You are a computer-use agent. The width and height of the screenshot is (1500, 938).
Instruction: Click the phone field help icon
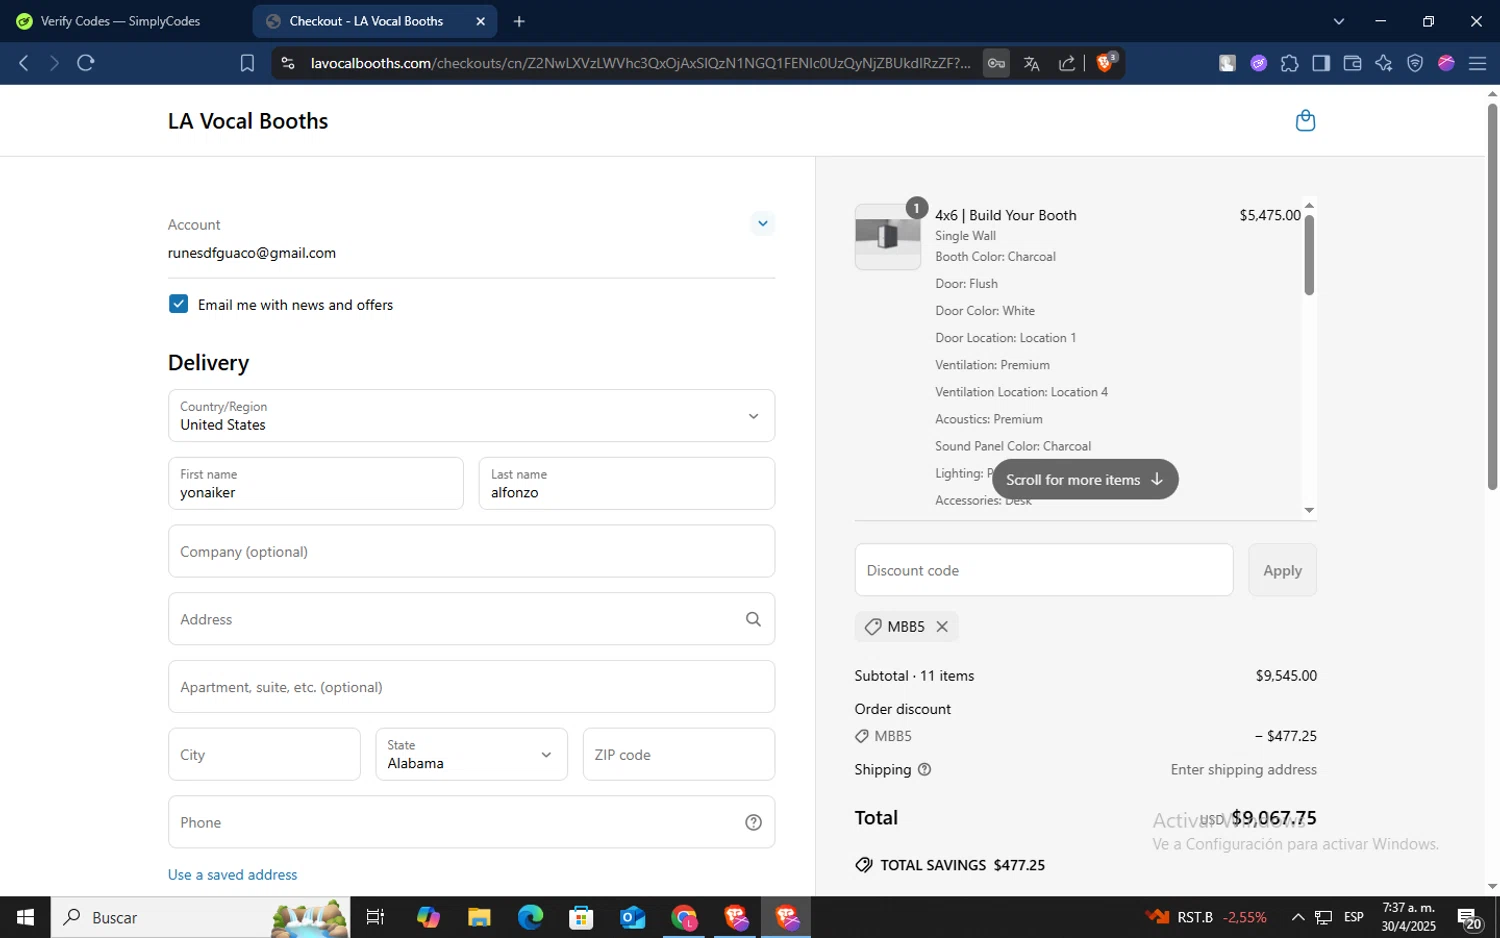tap(753, 822)
